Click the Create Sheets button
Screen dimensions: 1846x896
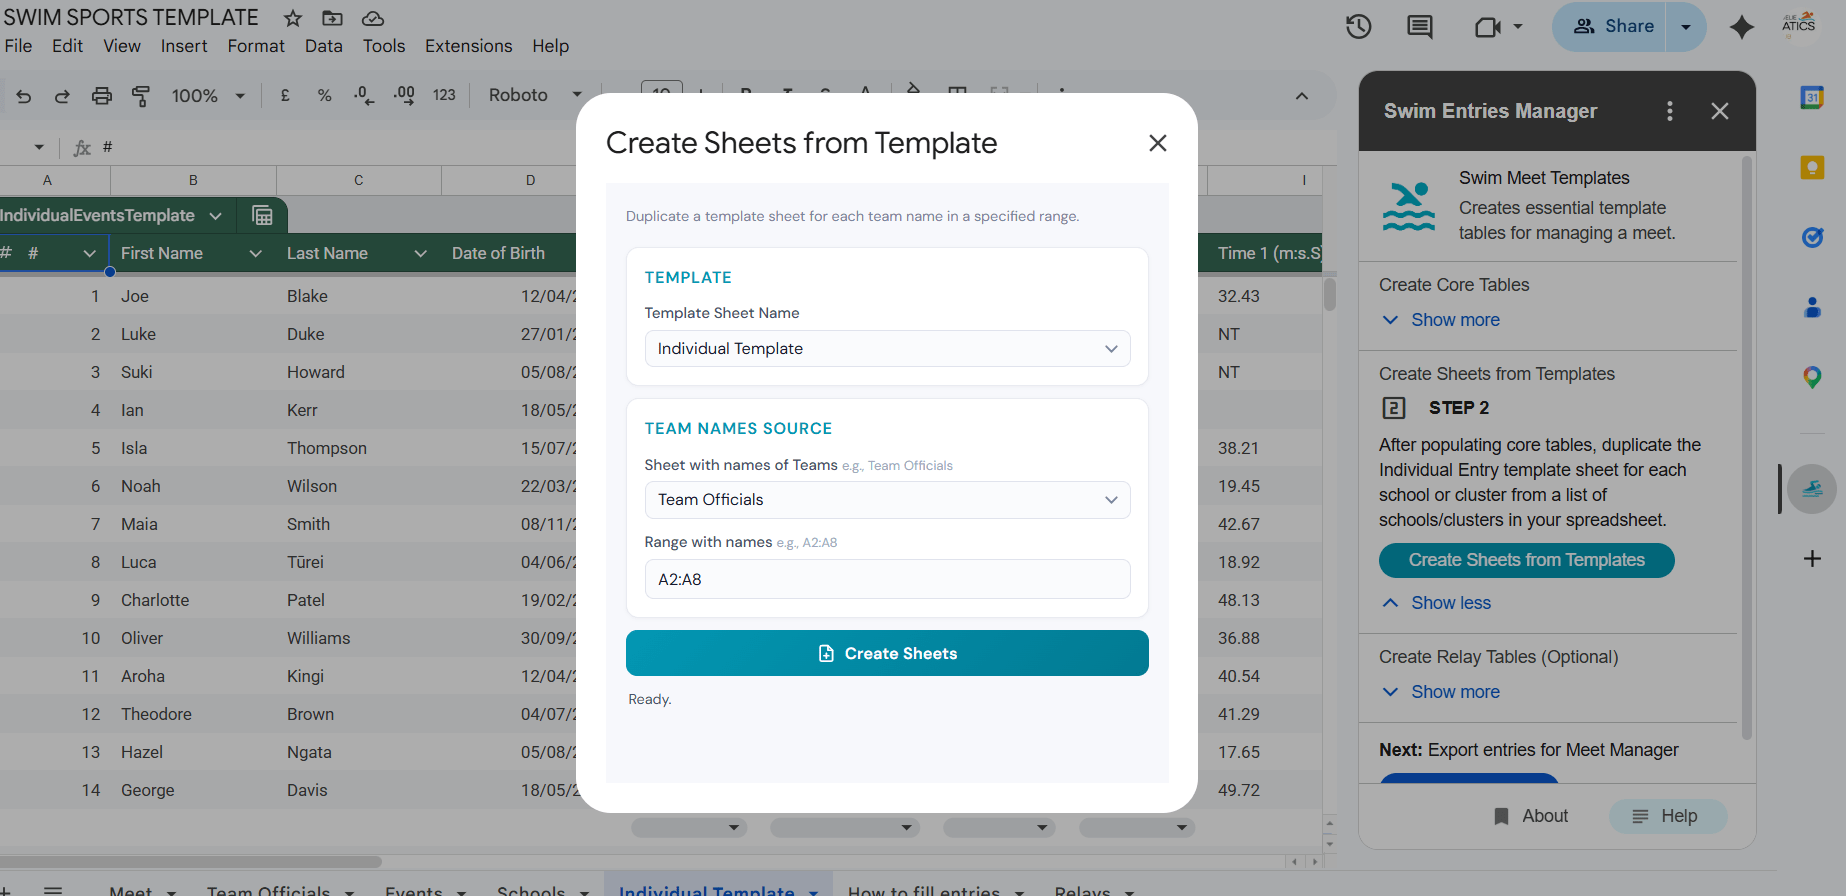pyautogui.click(x=887, y=653)
